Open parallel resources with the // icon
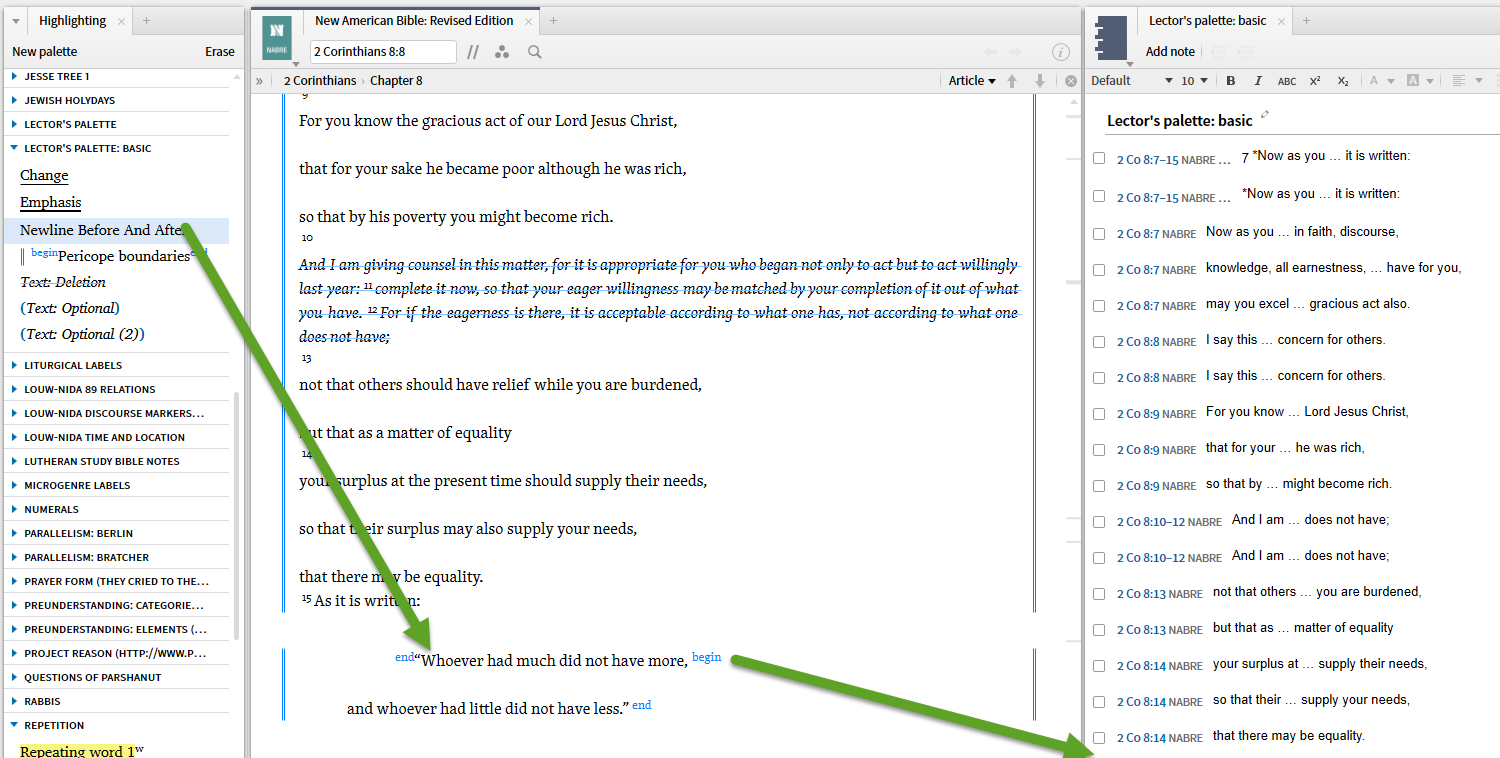1500x758 pixels. click(473, 52)
